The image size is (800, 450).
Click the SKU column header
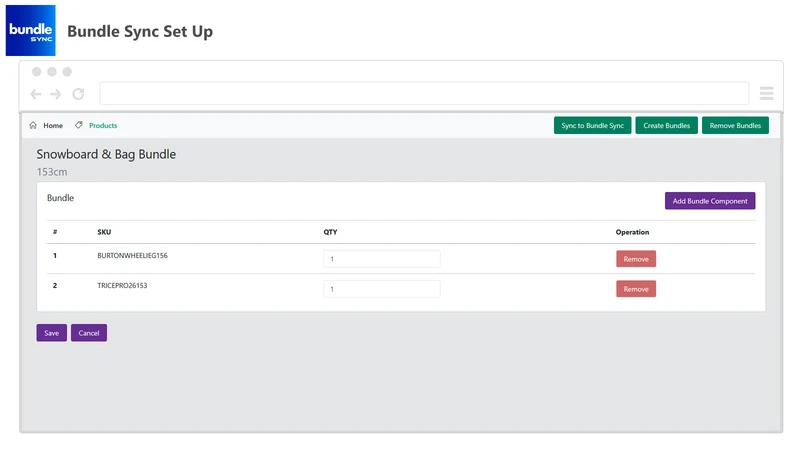click(104, 232)
